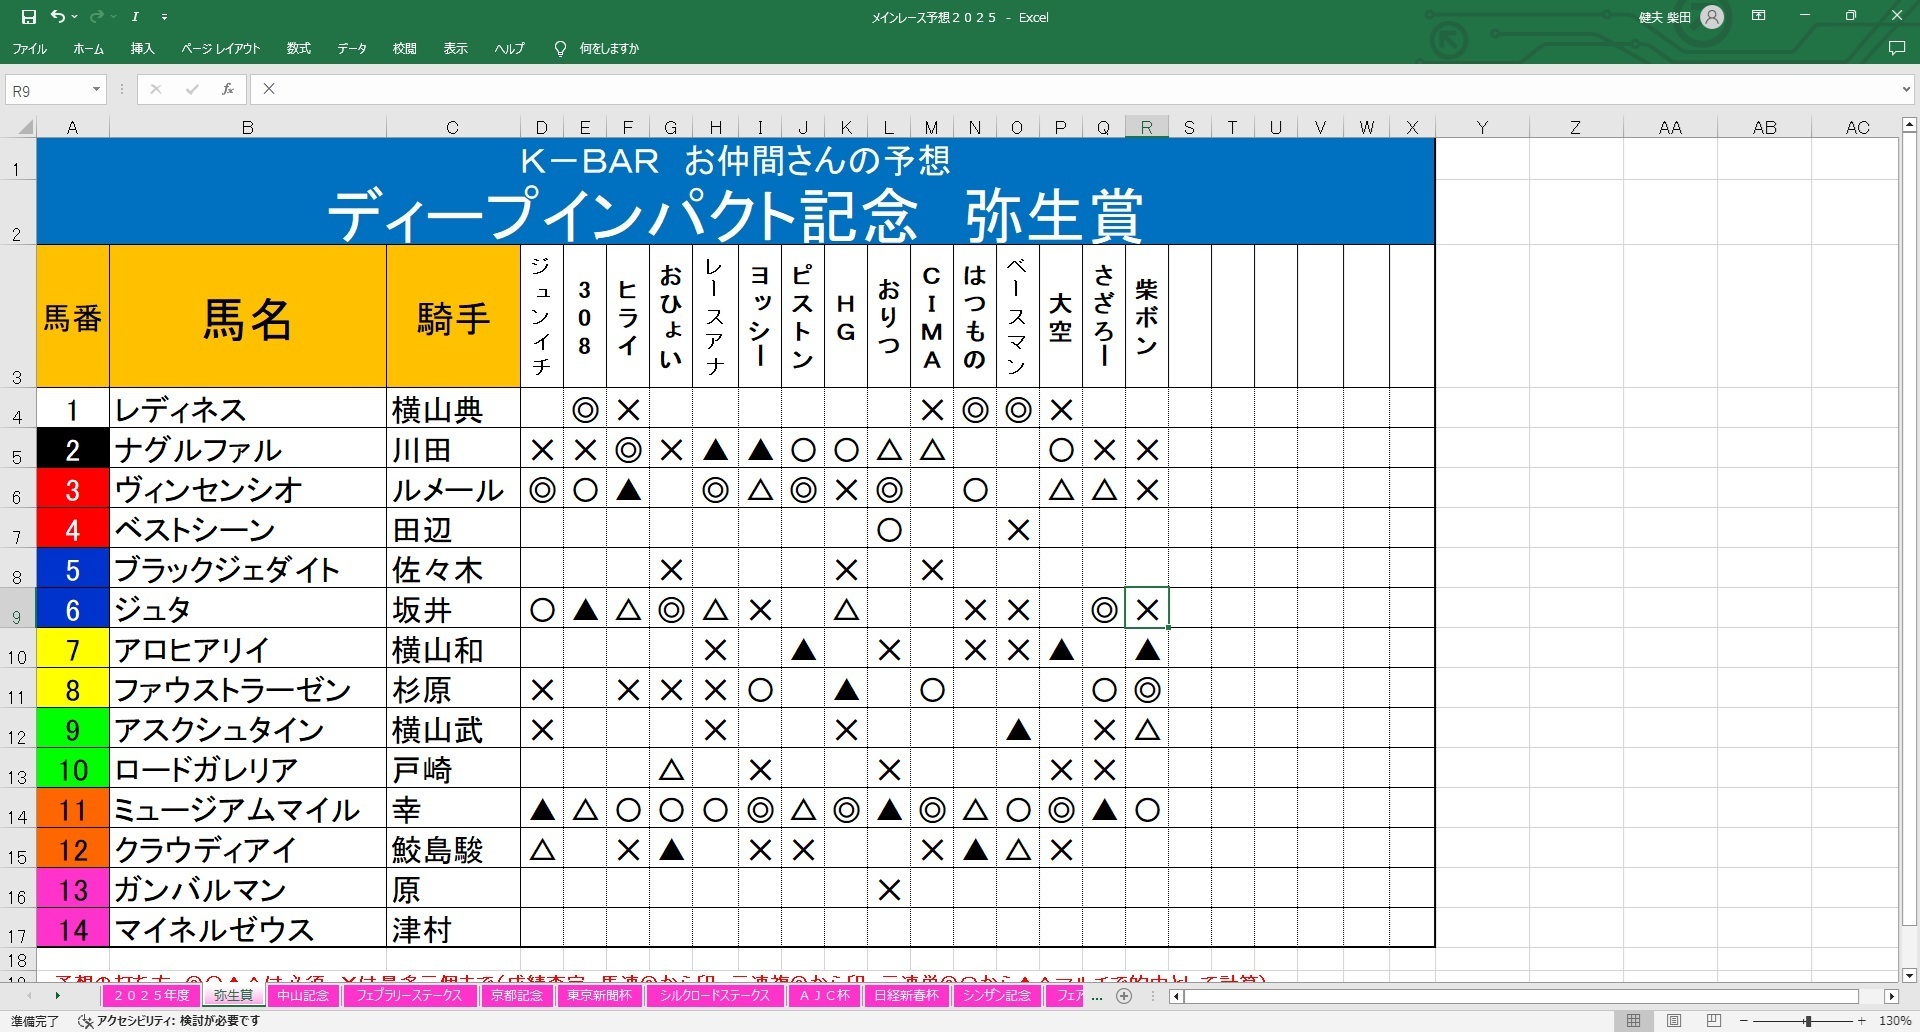This screenshot has height=1032, width=1920.
Task: Open the ページ レイアウト tab
Action: [x=220, y=48]
